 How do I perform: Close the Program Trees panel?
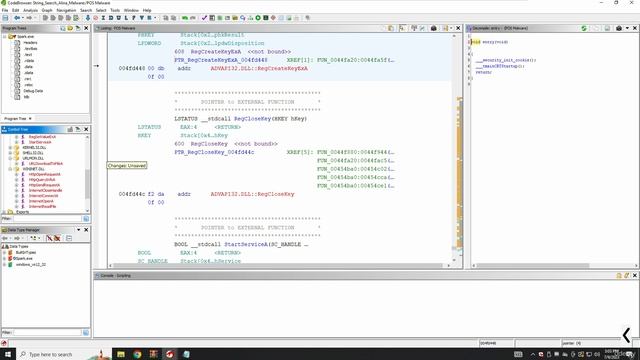tap(86, 28)
